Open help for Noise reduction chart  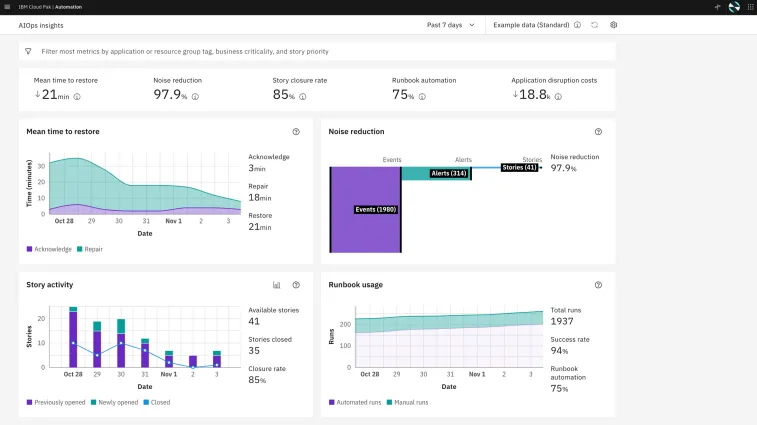pyautogui.click(x=598, y=132)
